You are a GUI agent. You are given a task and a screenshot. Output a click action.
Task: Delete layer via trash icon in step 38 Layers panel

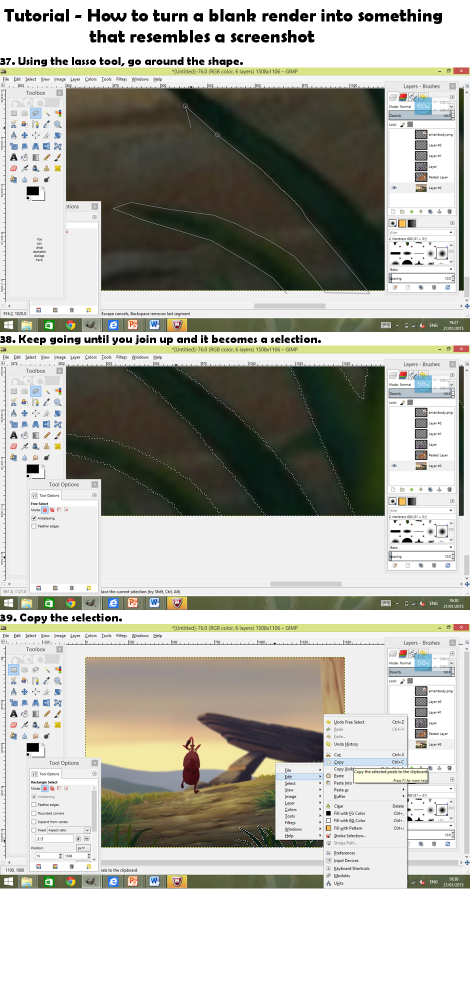click(450, 489)
